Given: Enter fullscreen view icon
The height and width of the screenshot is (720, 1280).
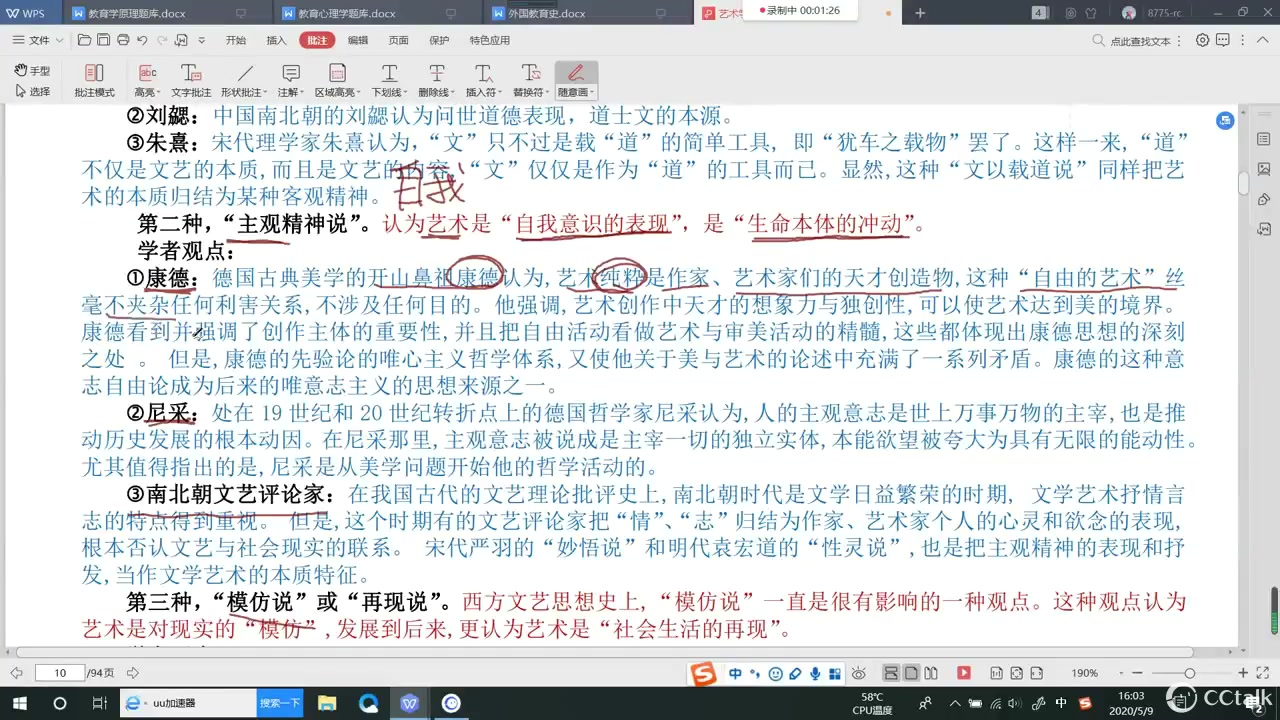Looking at the screenshot, I should 1265,673.
